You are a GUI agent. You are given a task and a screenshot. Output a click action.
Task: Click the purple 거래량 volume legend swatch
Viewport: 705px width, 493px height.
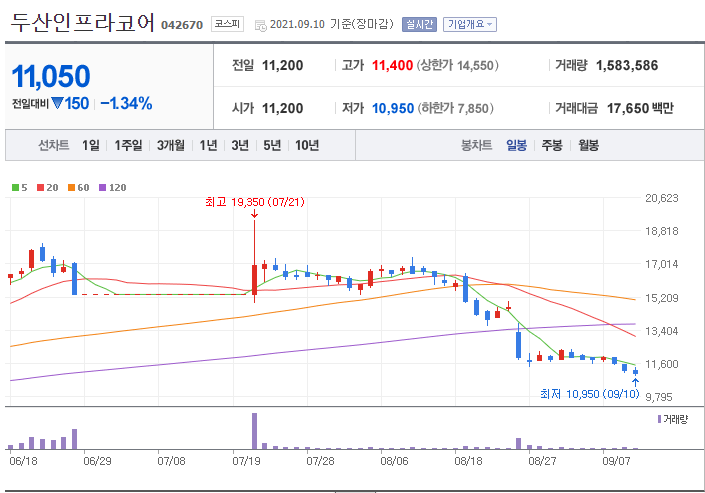point(660,419)
